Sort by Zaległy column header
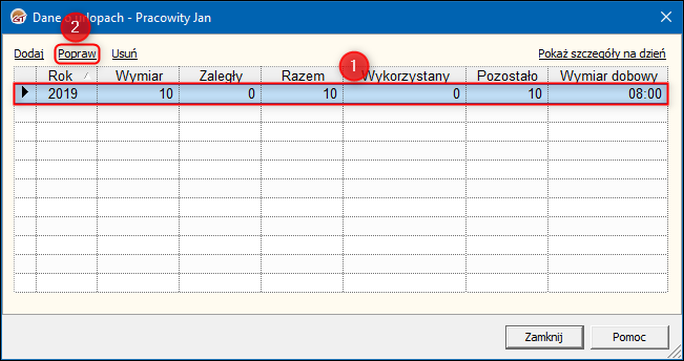684x361 pixels. [221, 76]
